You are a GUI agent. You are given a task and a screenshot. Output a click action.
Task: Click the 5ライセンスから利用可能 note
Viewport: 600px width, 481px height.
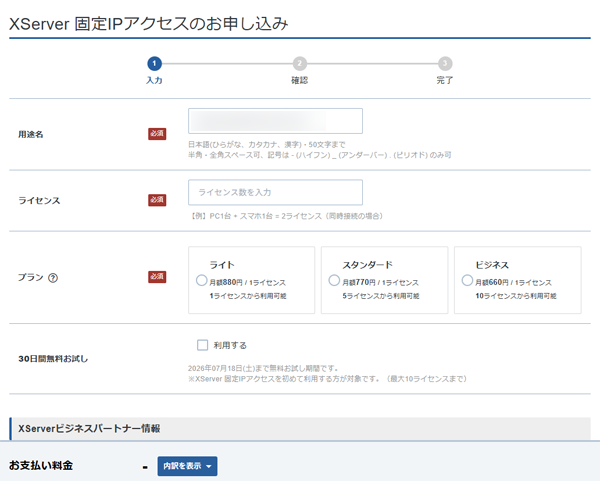pyautogui.click(x=381, y=296)
